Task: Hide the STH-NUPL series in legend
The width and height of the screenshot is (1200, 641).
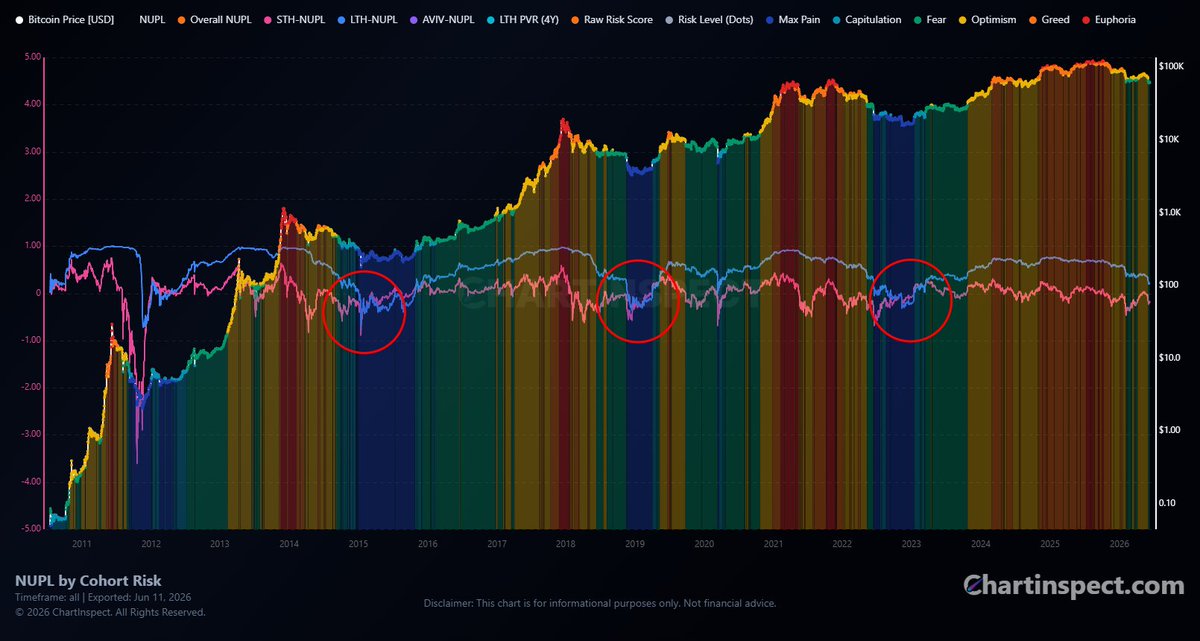Action: coord(297,19)
